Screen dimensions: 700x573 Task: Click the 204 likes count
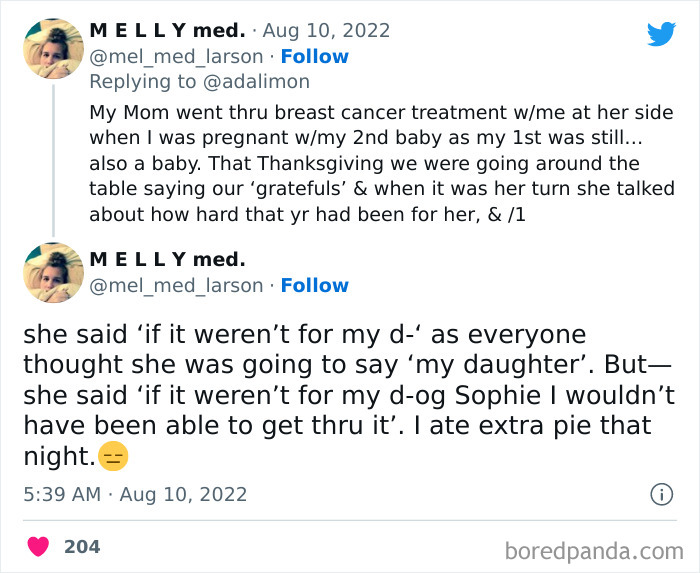pos(82,547)
